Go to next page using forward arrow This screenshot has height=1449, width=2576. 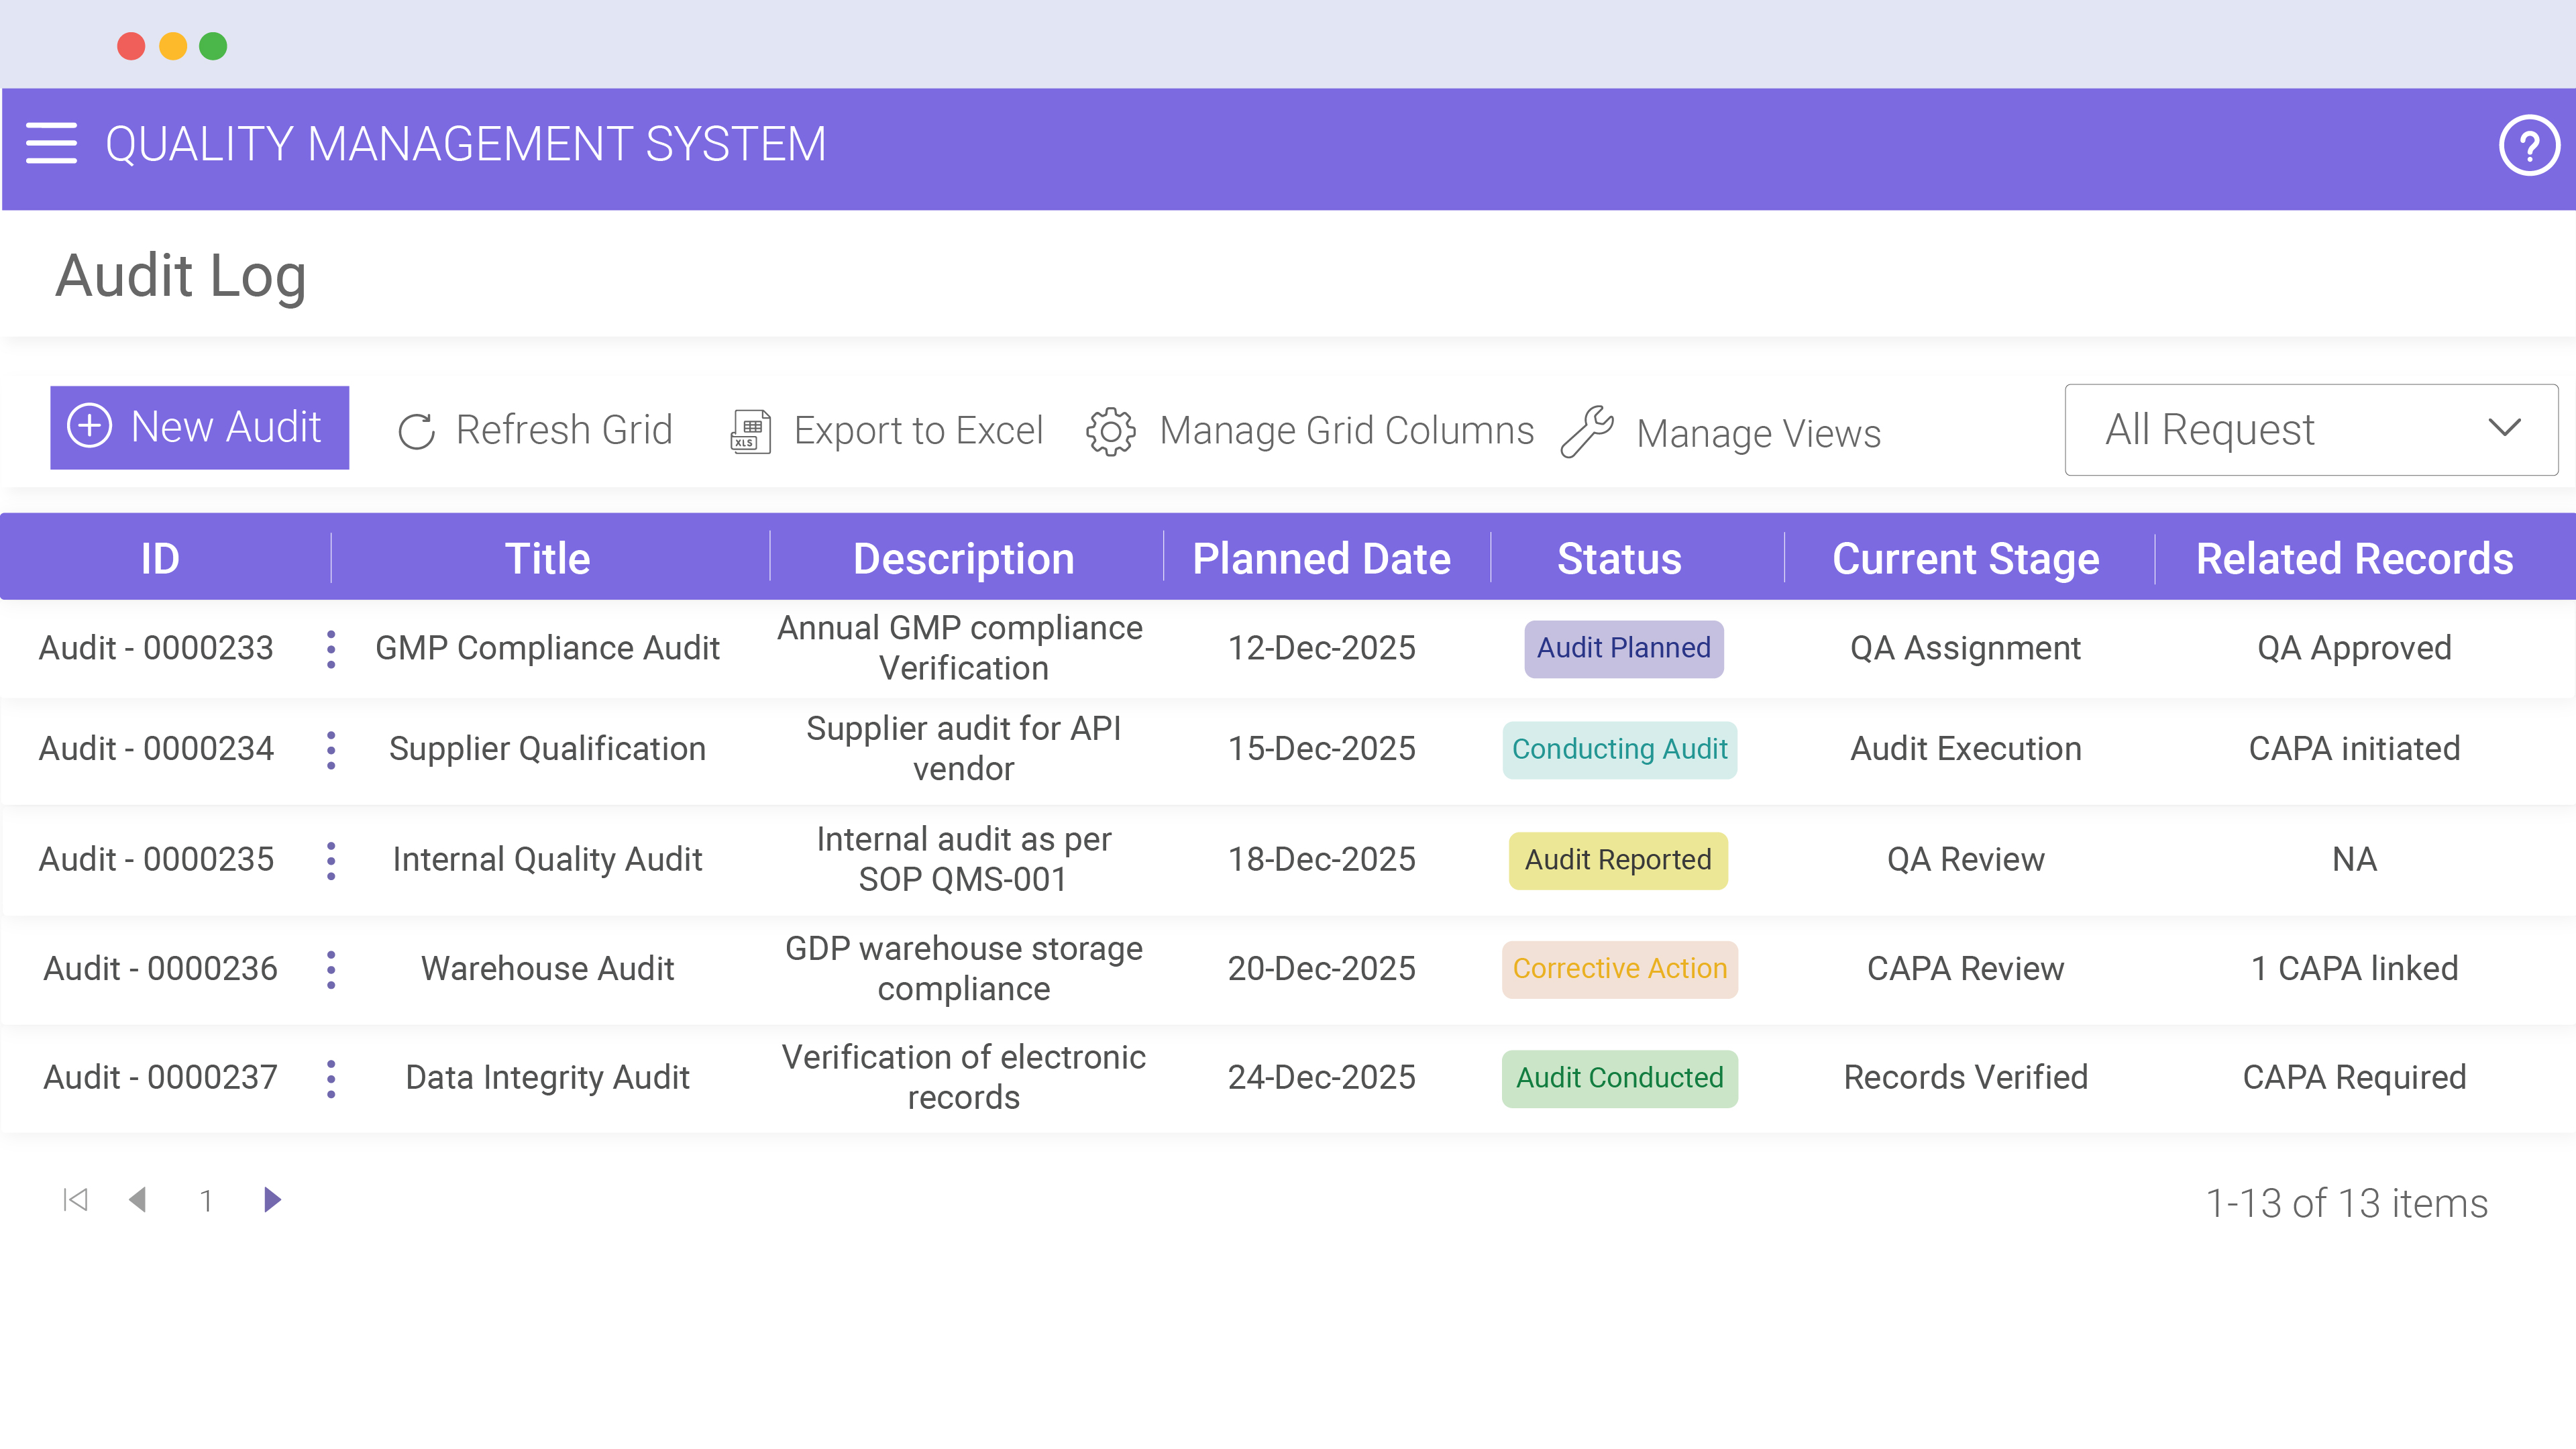point(272,1201)
